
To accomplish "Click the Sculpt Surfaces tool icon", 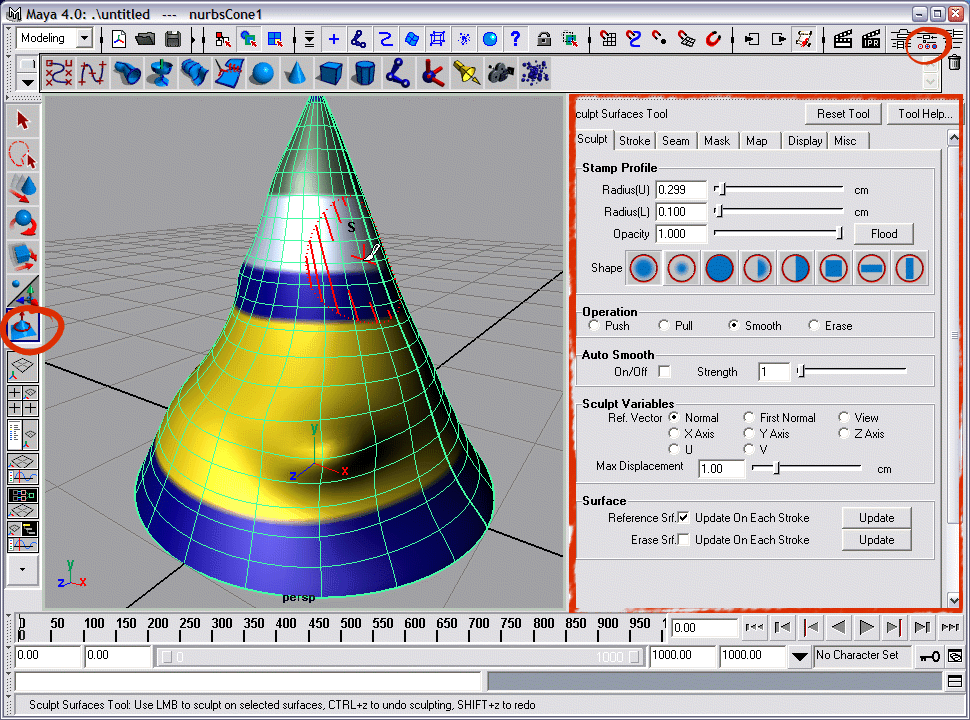I will click(23, 326).
